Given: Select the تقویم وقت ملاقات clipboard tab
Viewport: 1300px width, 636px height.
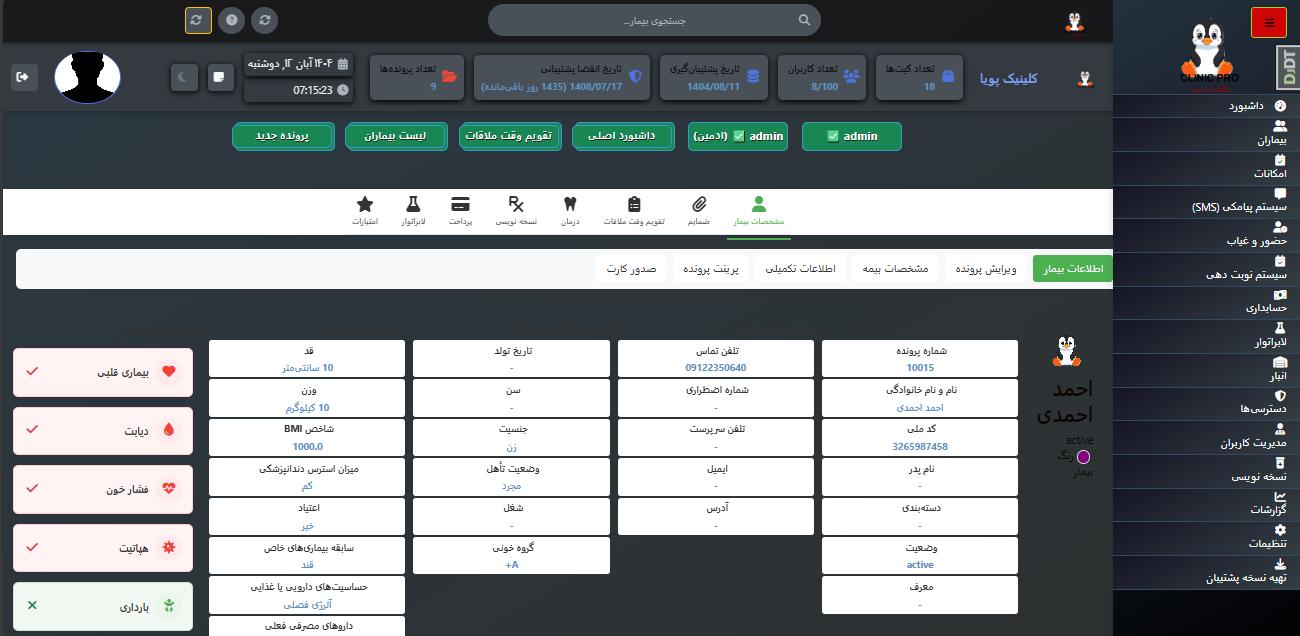Looking at the screenshot, I should click(634, 211).
